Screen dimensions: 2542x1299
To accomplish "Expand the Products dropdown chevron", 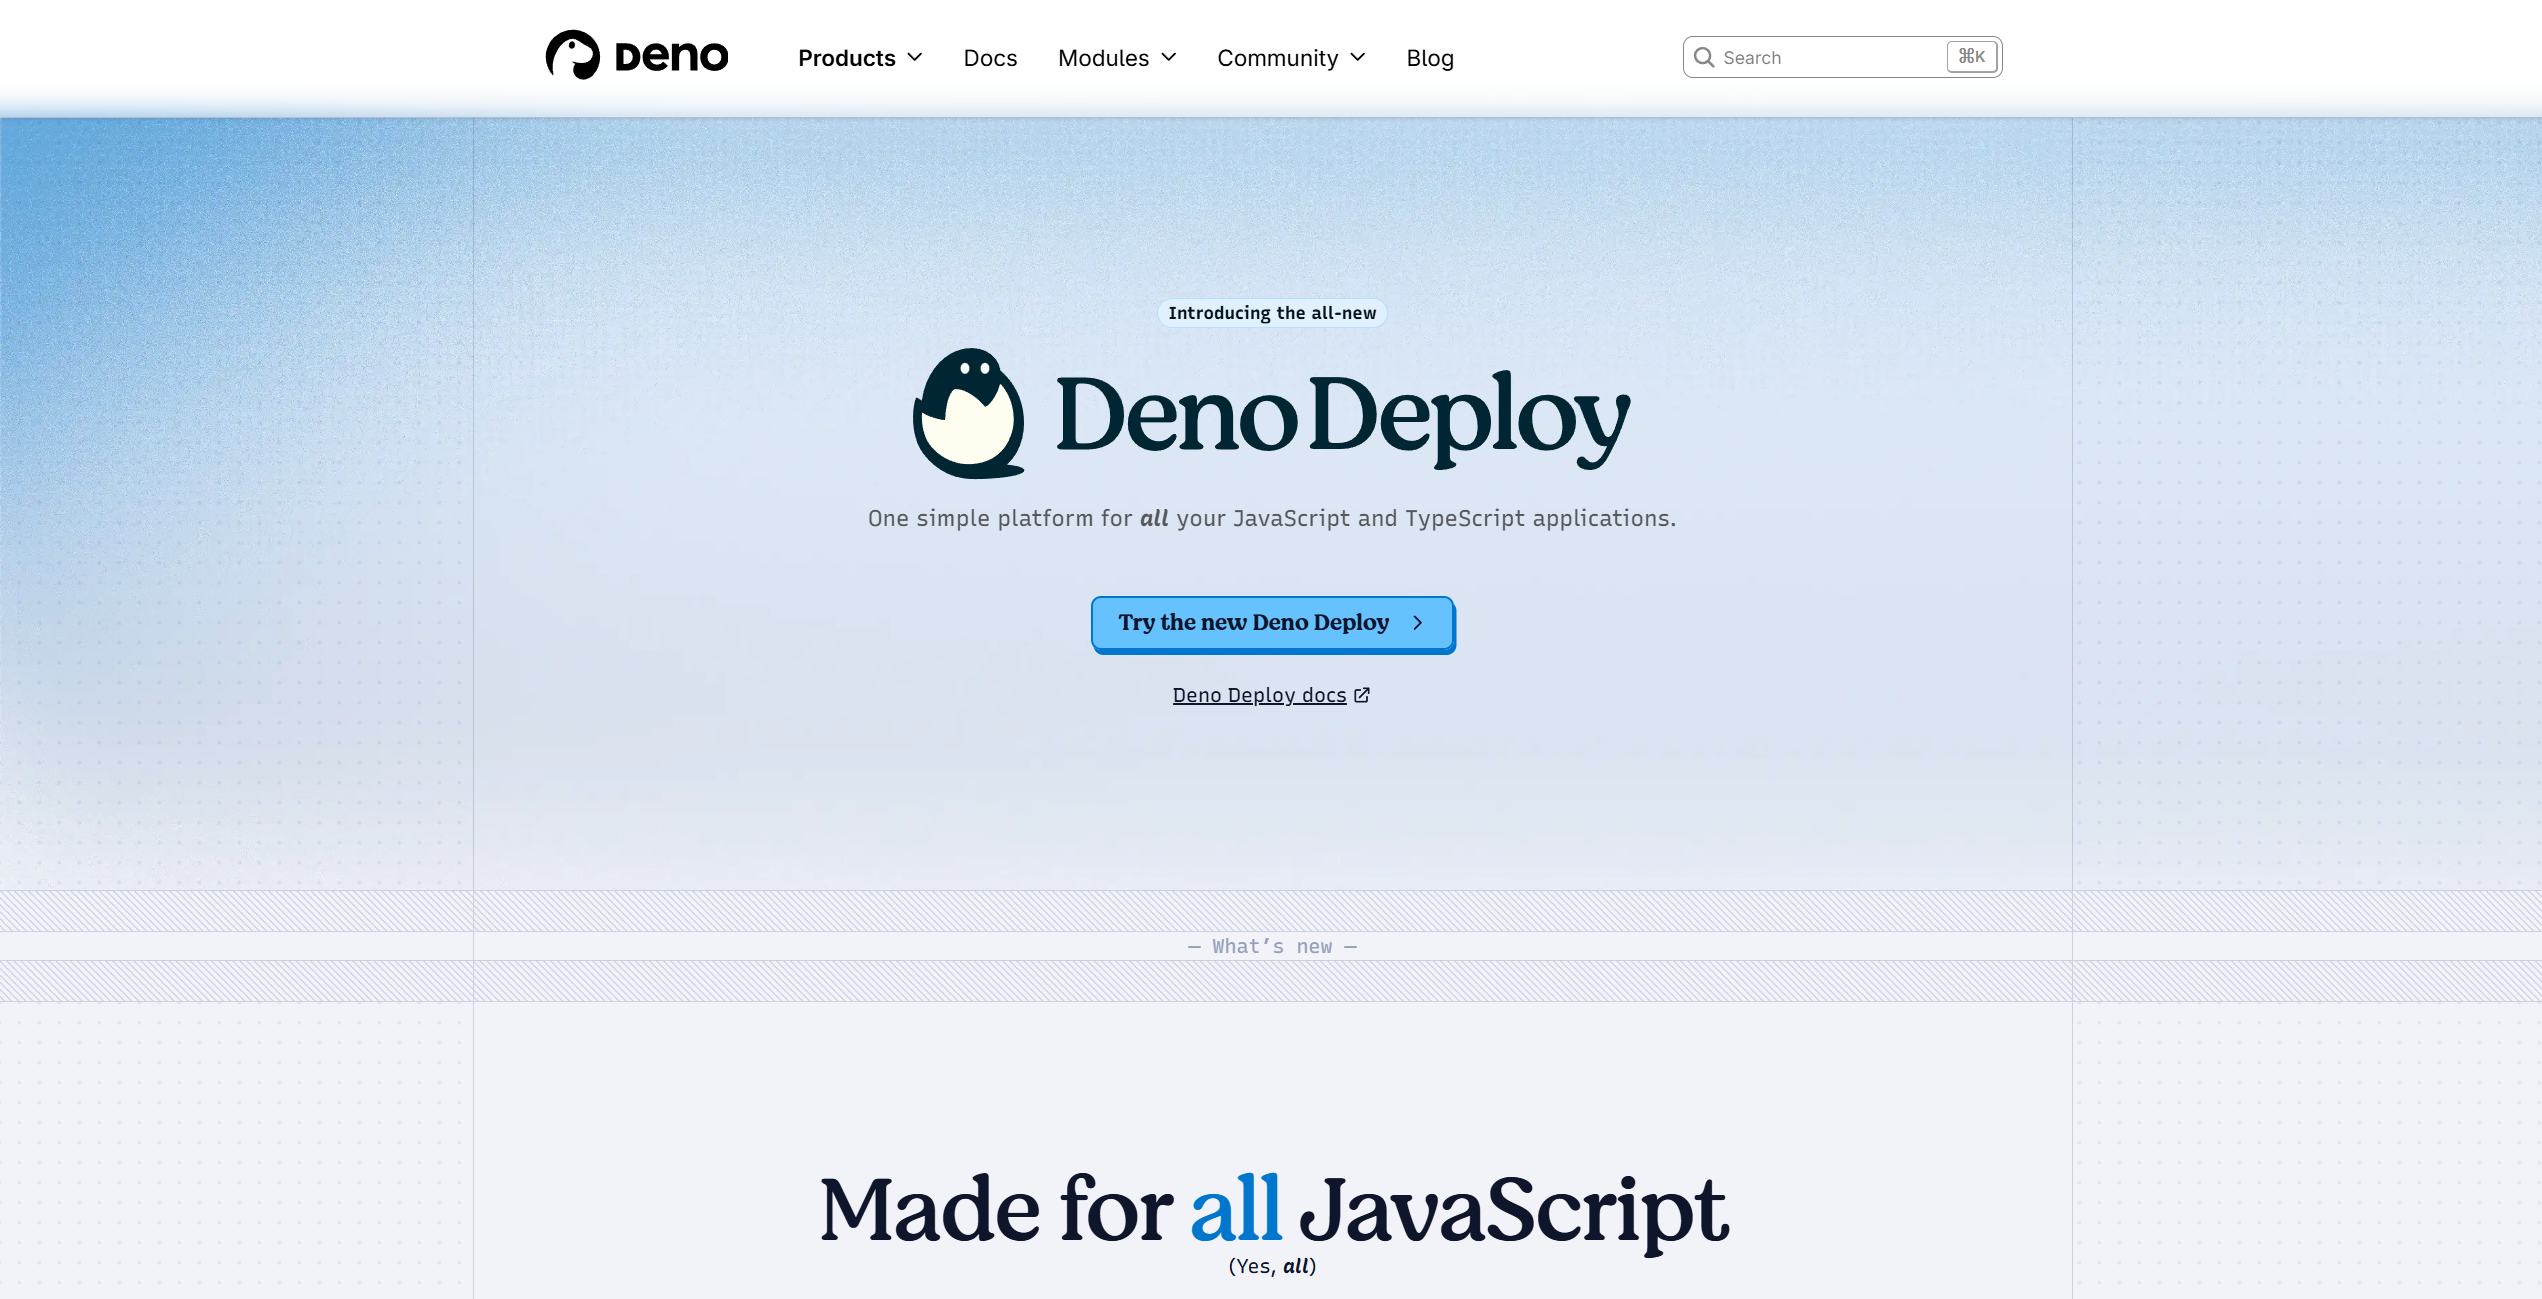I will click(x=915, y=58).
